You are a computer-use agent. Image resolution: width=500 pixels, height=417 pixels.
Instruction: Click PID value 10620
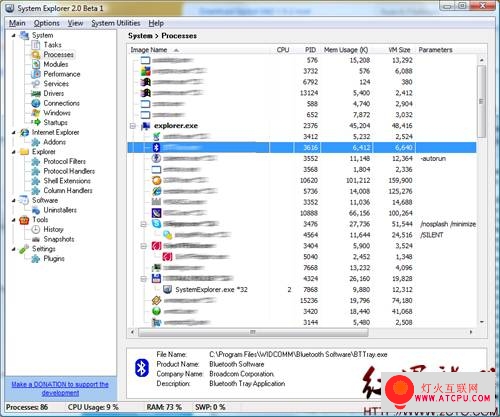click(x=309, y=181)
